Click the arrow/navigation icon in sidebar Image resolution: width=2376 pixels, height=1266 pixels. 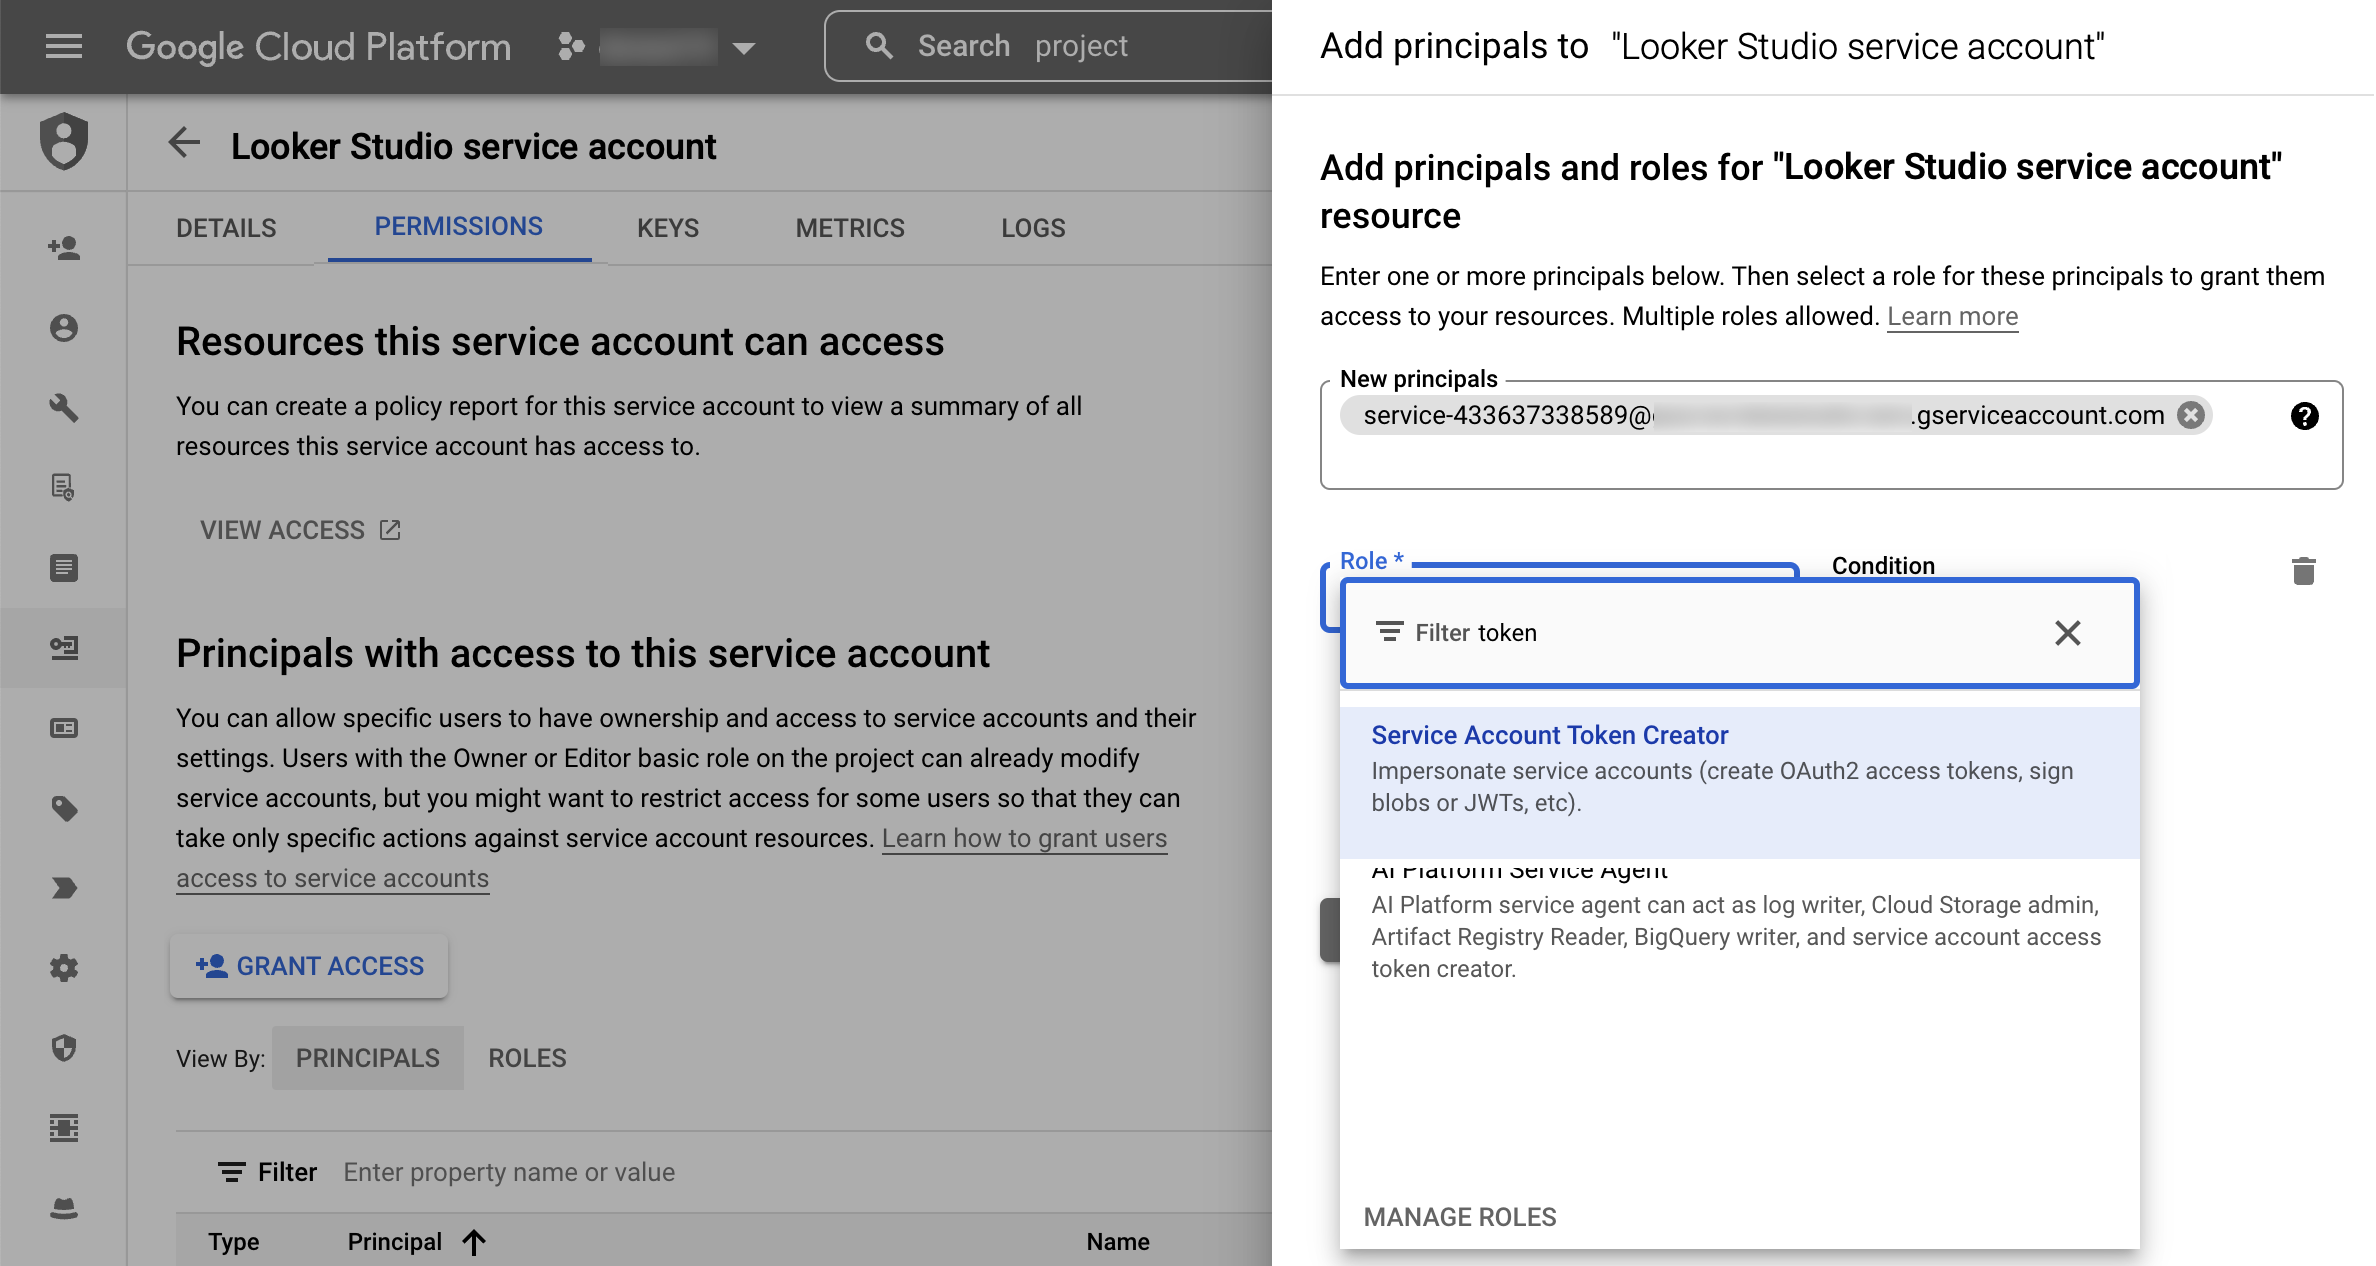coord(64,886)
